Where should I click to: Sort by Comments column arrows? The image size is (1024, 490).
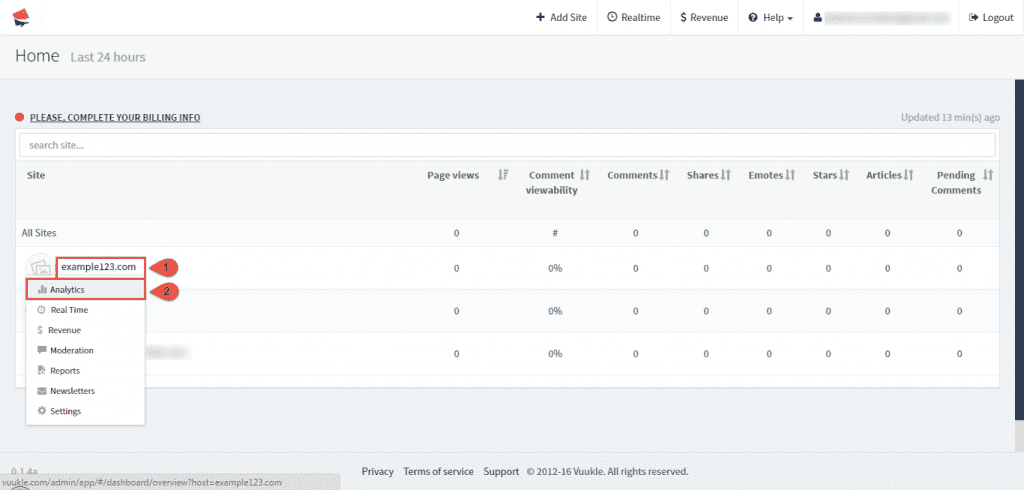(664, 175)
